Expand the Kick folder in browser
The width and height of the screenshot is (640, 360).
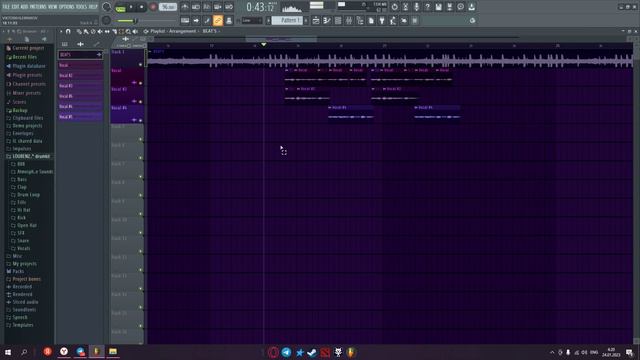[19, 218]
